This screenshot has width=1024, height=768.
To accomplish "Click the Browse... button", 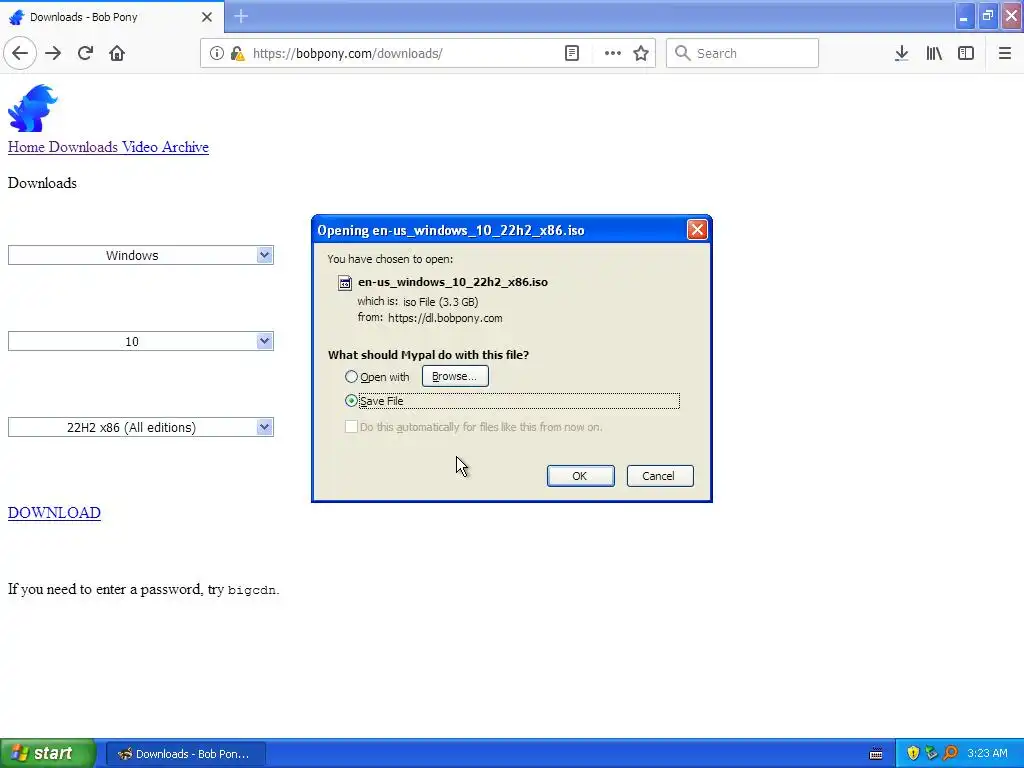I will (455, 376).
